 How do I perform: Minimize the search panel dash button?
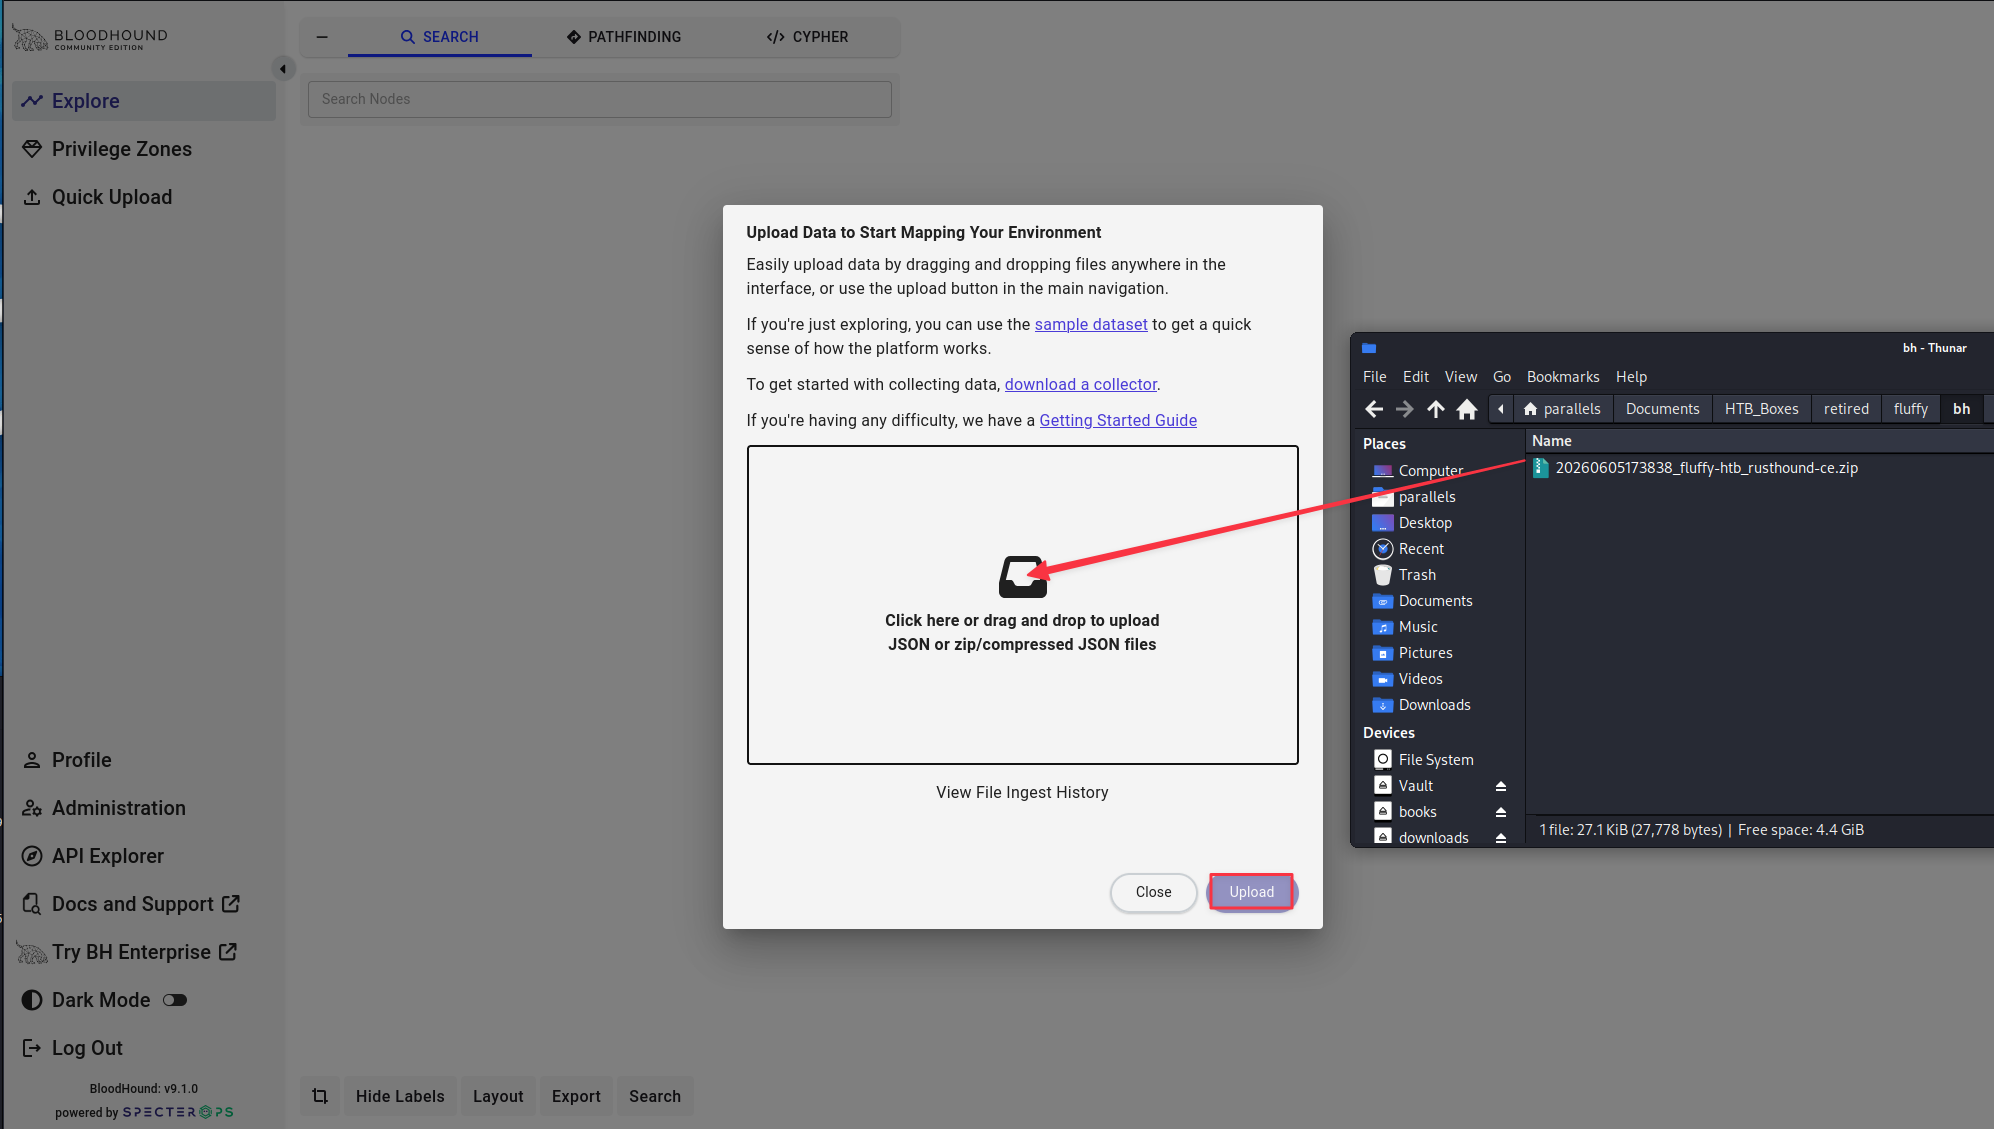click(322, 37)
